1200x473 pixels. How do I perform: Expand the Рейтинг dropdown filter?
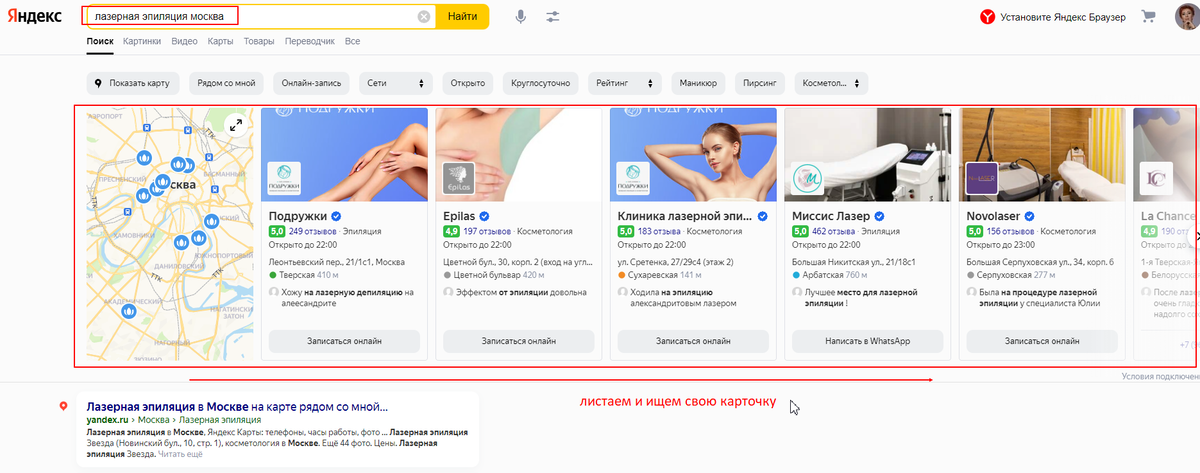point(624,83)
